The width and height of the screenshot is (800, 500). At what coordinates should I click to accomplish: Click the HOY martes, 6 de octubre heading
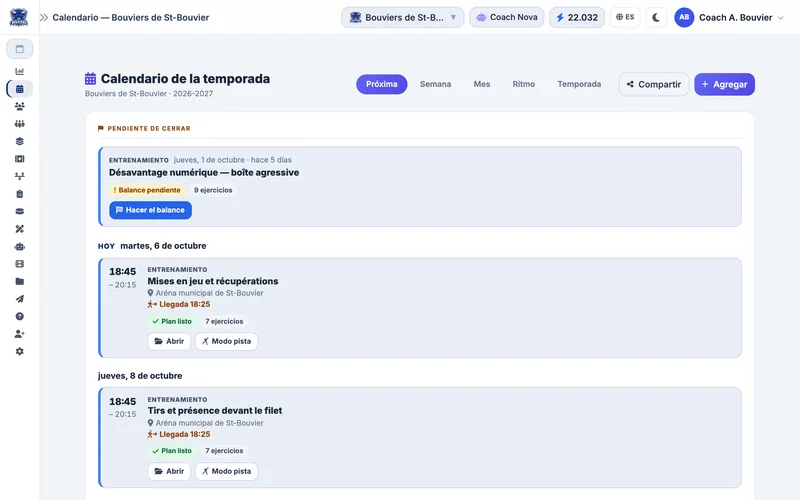(x=152, y=246)
